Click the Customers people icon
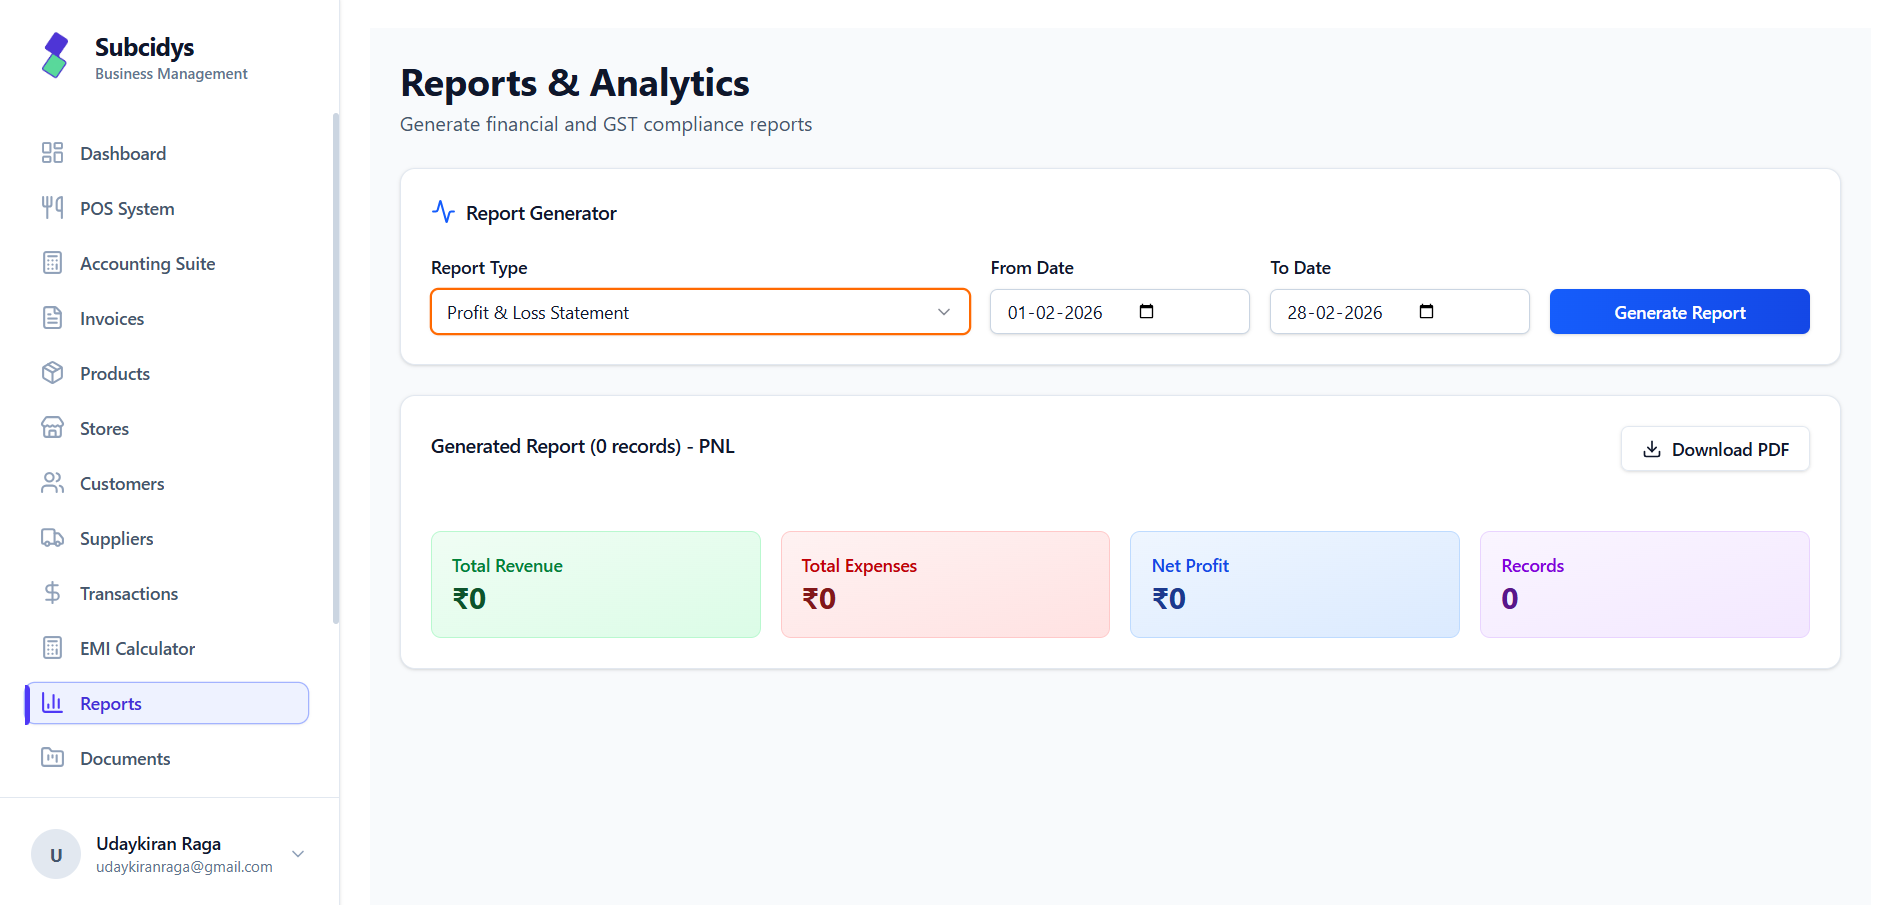The width and height of the screenshot is (1889, 905). (x=52, y=483)
